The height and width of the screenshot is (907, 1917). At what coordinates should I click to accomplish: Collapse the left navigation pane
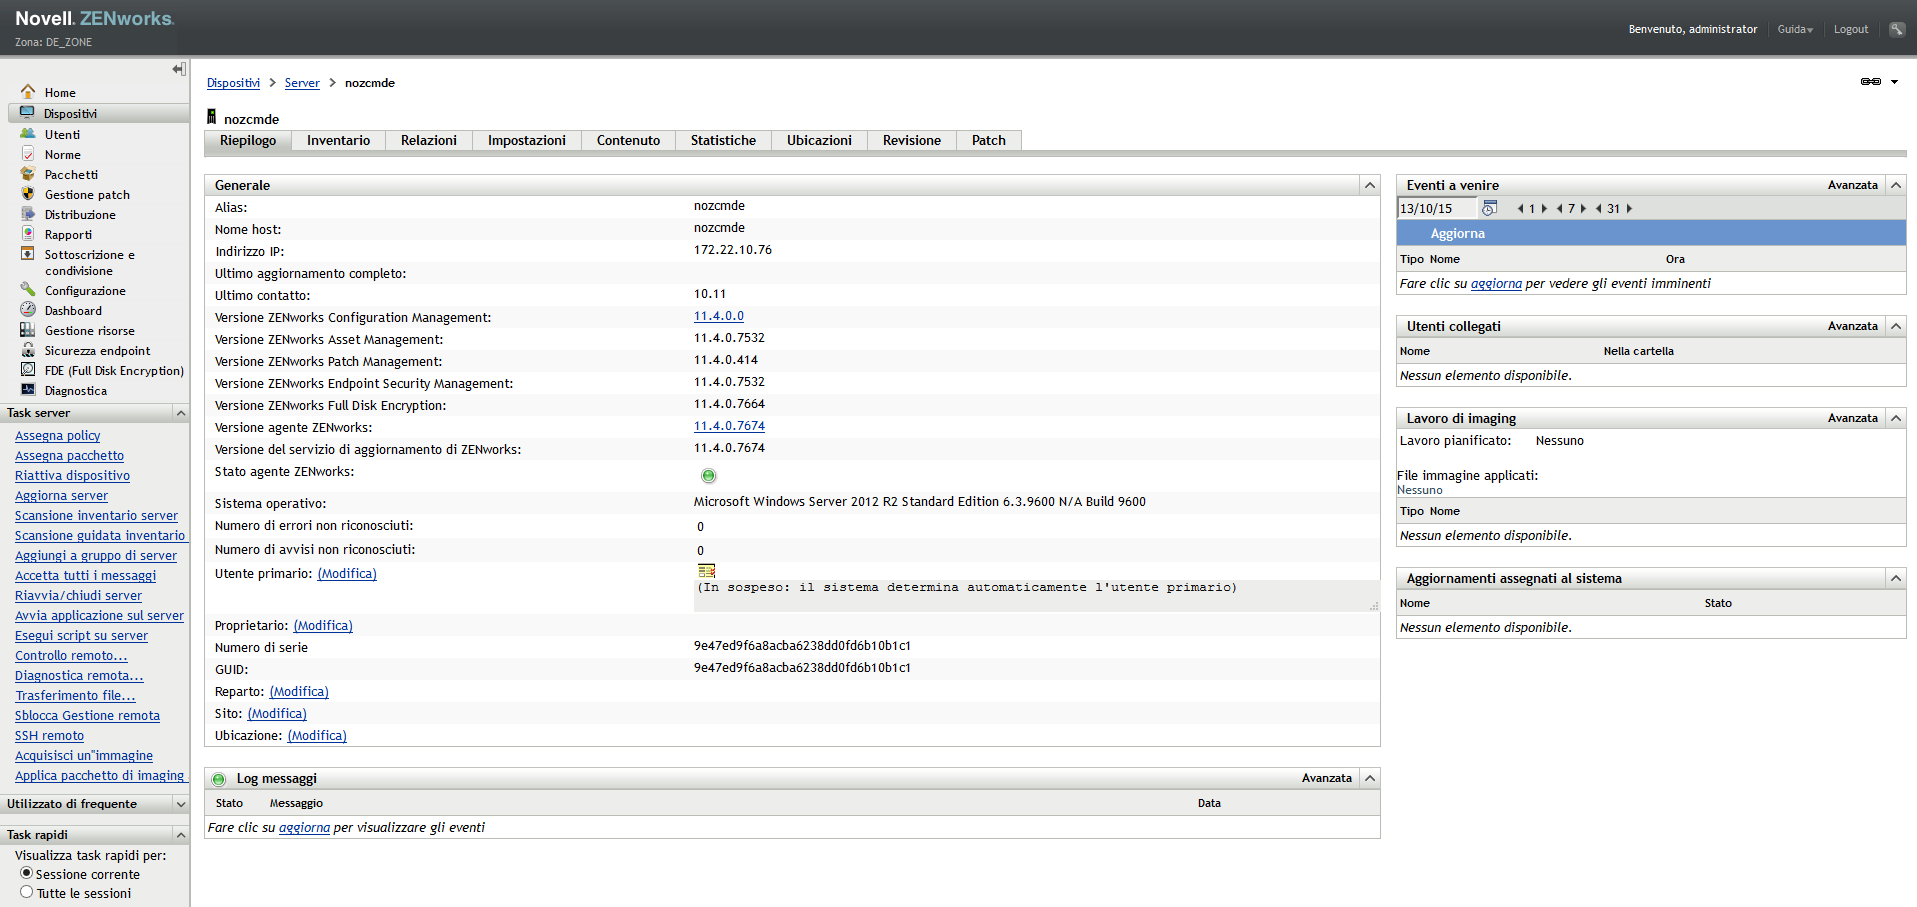coord(179,69)
